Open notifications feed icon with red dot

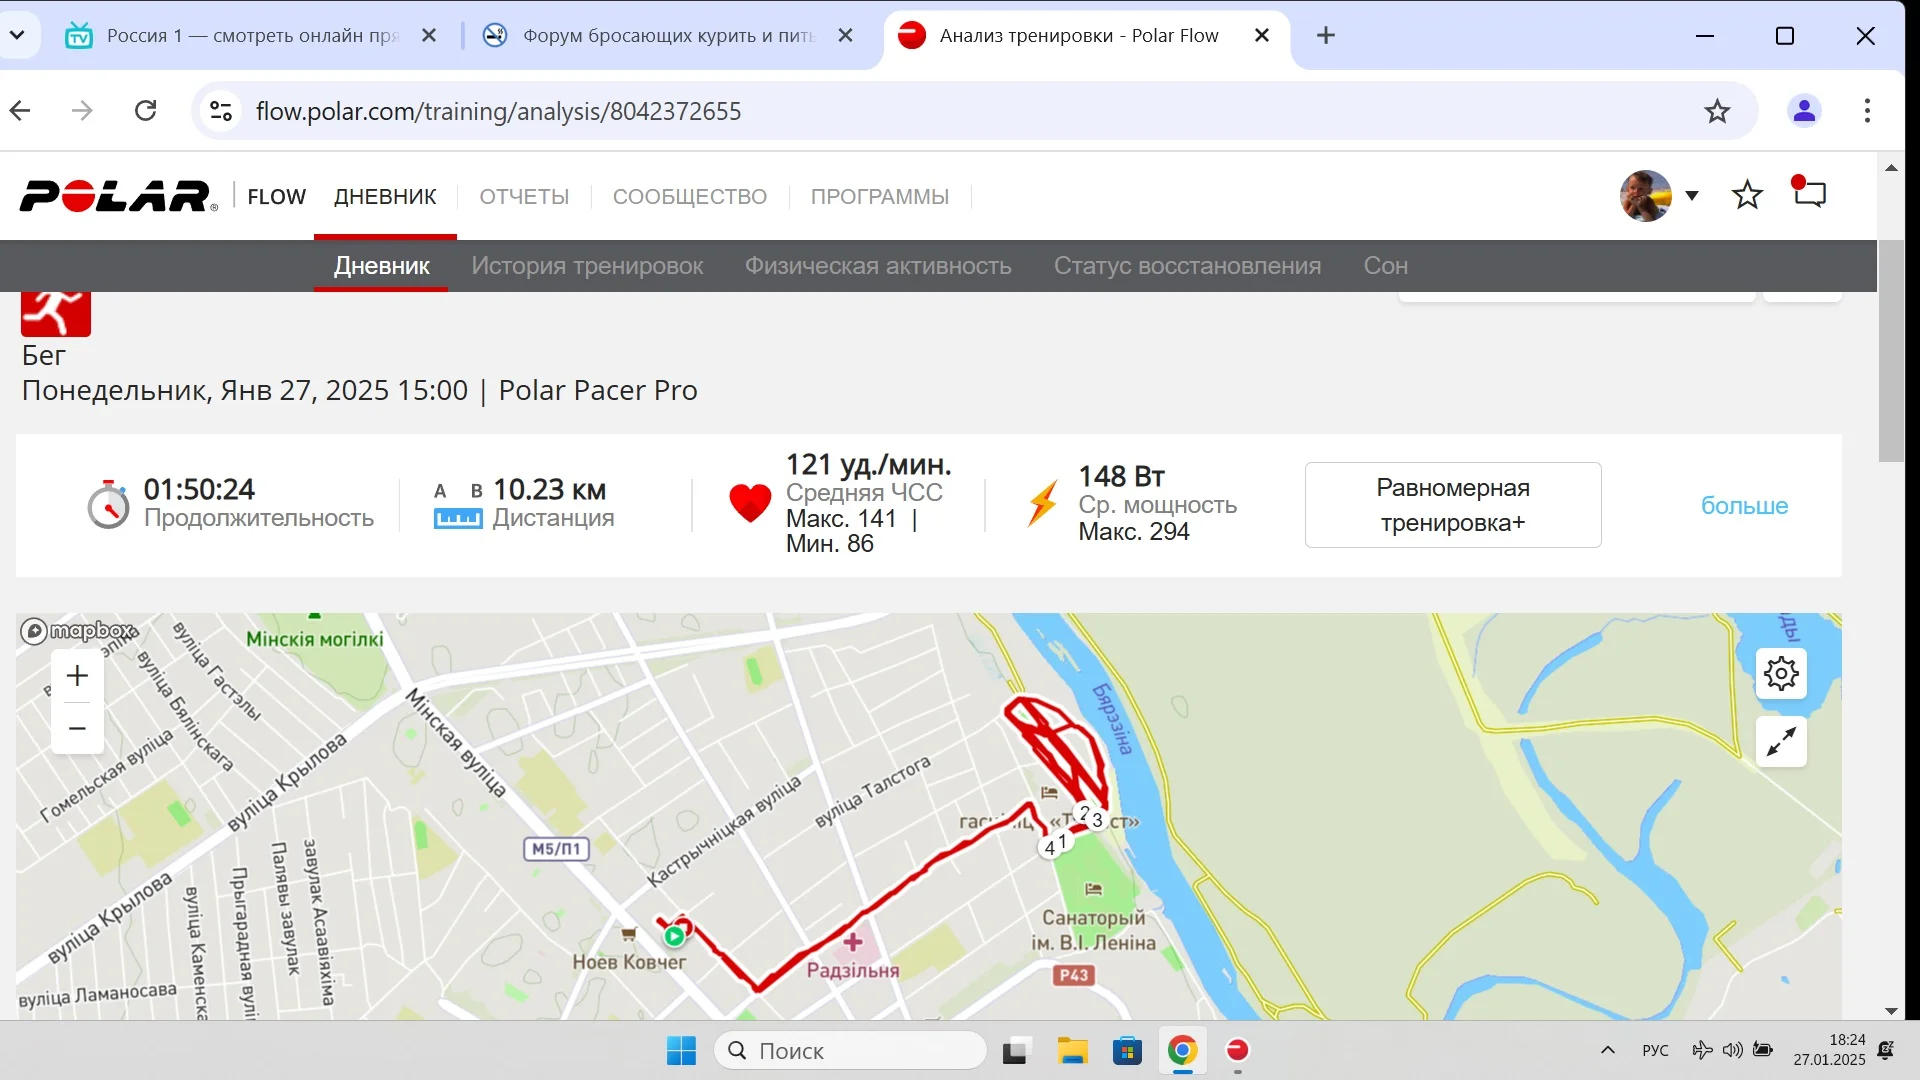1809,192
